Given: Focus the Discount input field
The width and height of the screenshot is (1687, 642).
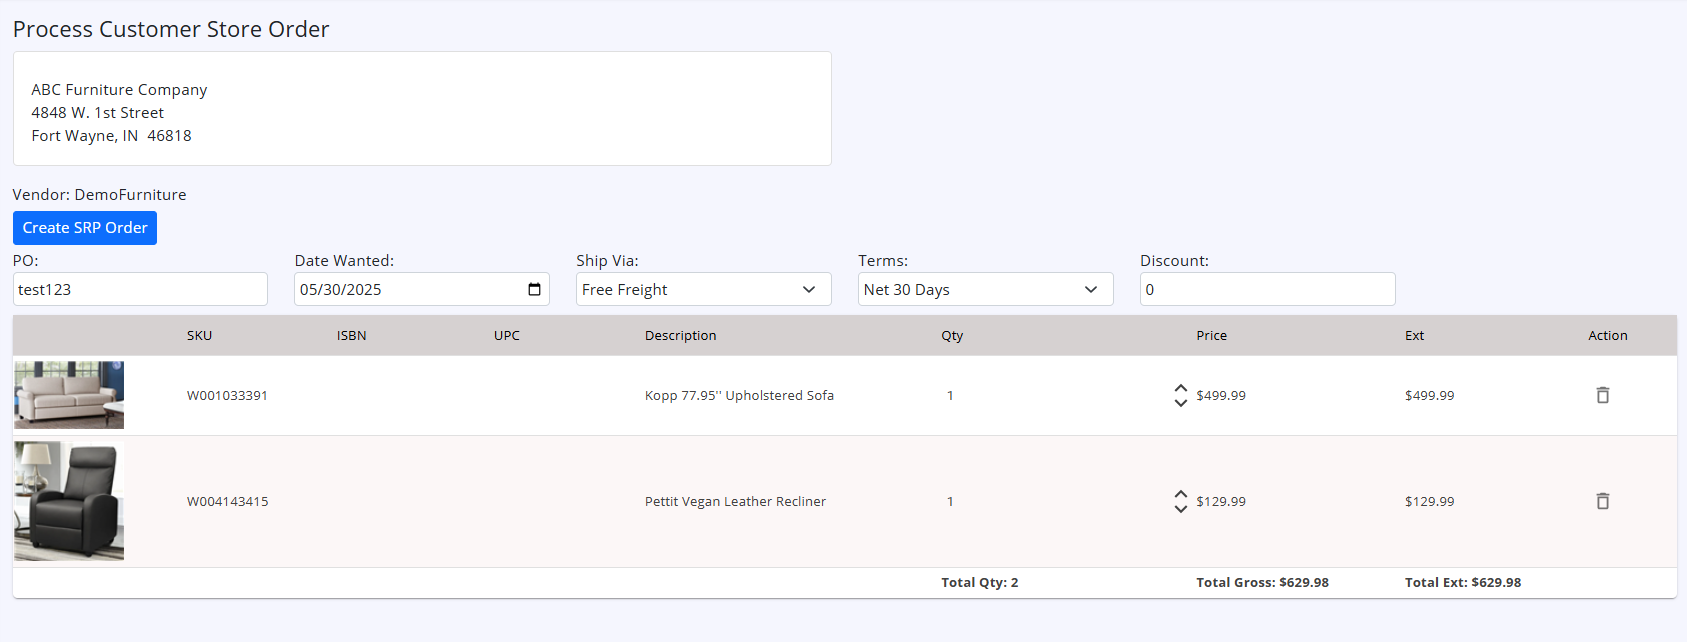Looking at the screenshot, I should [1267, 289].
